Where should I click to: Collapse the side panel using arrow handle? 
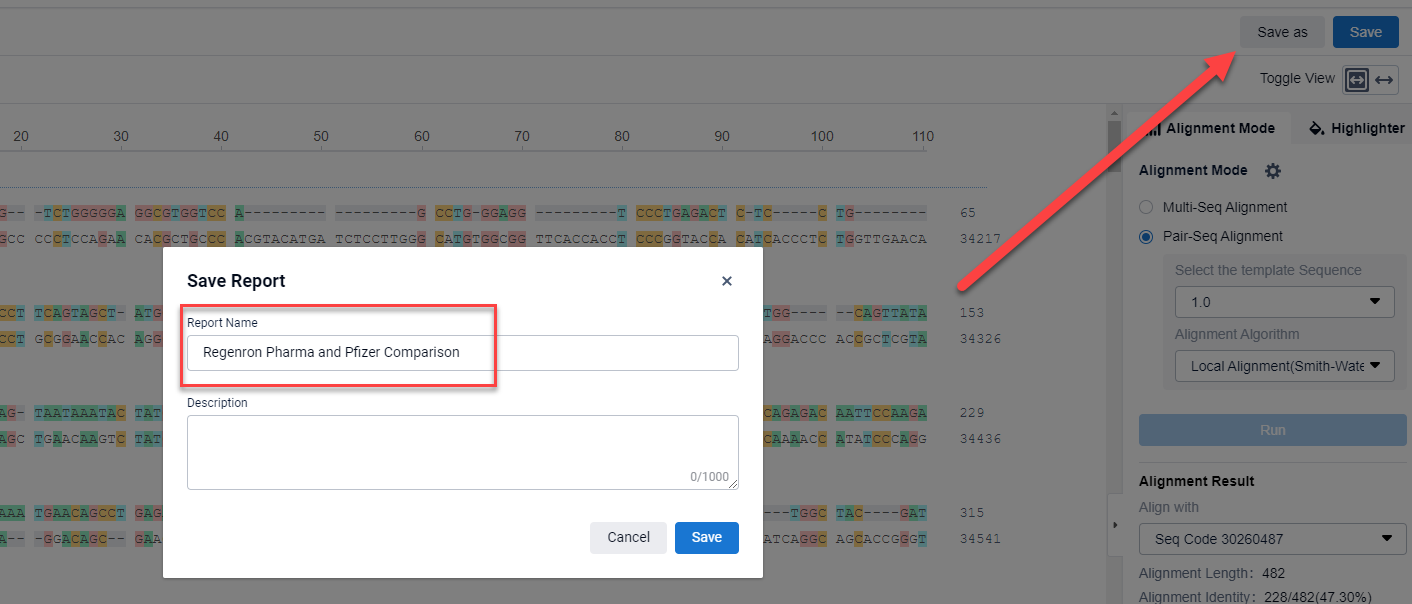pyautogui.click(x=1115, y=524)
